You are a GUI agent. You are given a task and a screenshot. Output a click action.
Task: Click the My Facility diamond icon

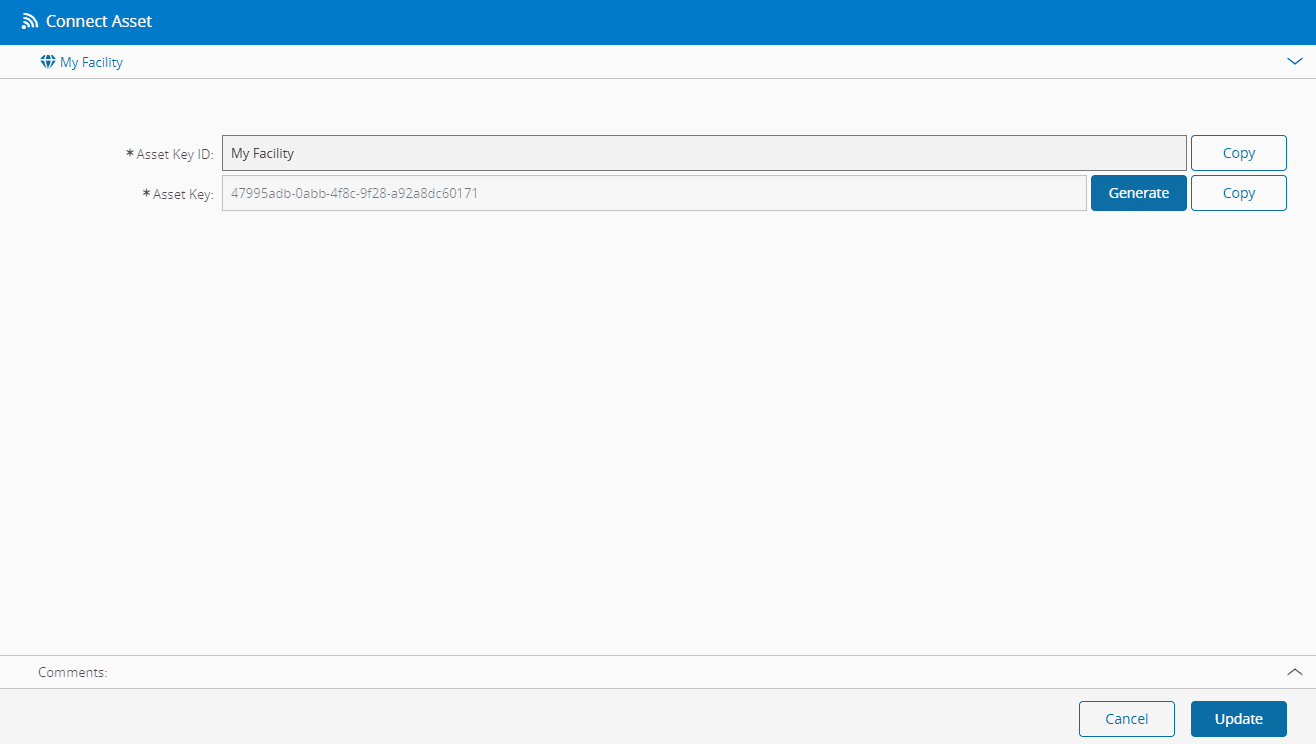pyautogui.click(x=48, y=62)
